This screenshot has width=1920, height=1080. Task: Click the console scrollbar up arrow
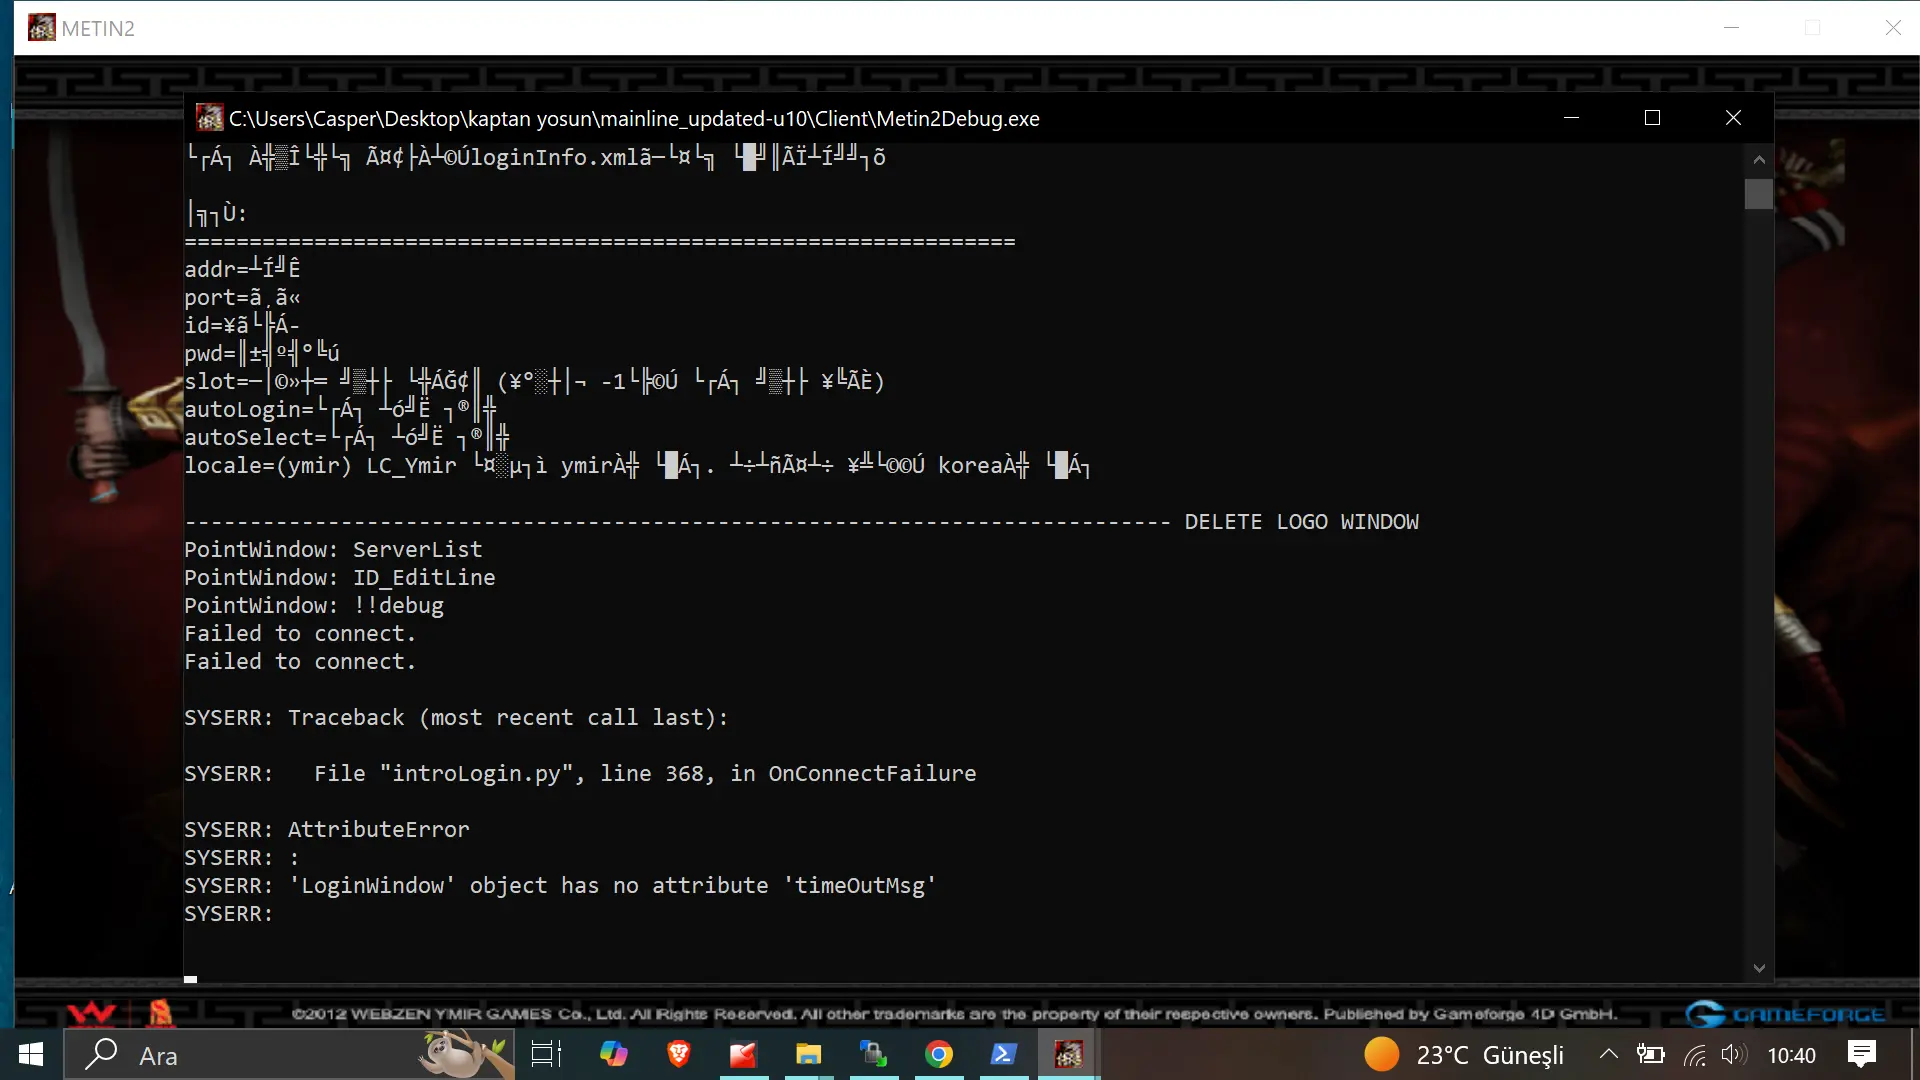click(1759, 159)
